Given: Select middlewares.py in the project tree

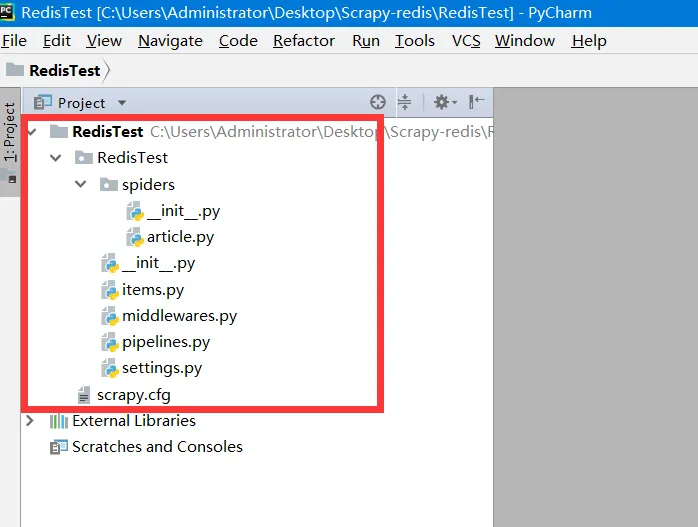Looking at the screenshot, I should point(179,316).
